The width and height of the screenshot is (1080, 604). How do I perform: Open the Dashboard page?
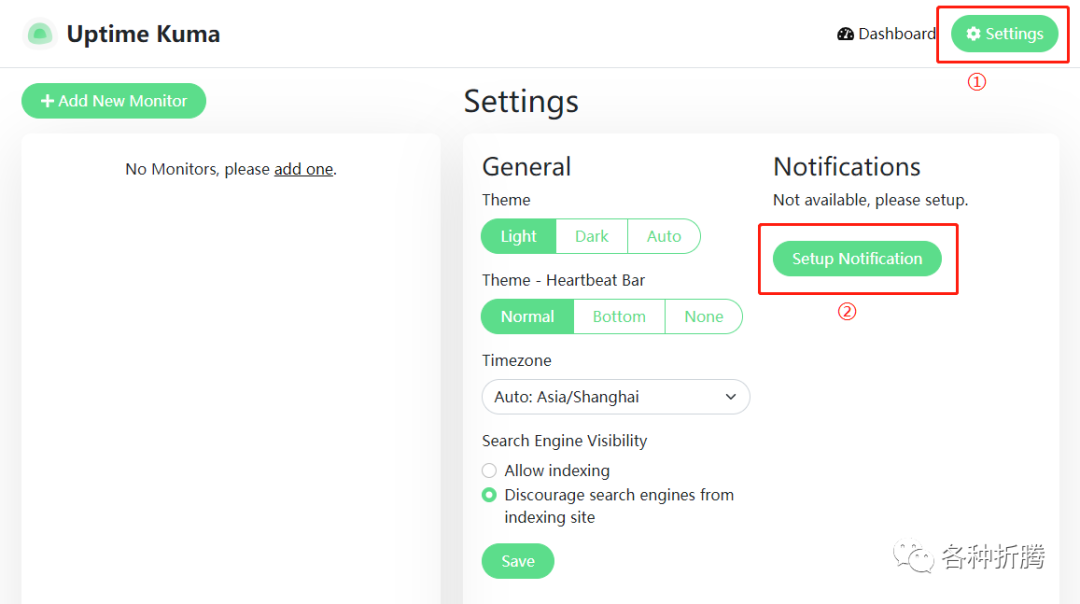tap(886, 34)
